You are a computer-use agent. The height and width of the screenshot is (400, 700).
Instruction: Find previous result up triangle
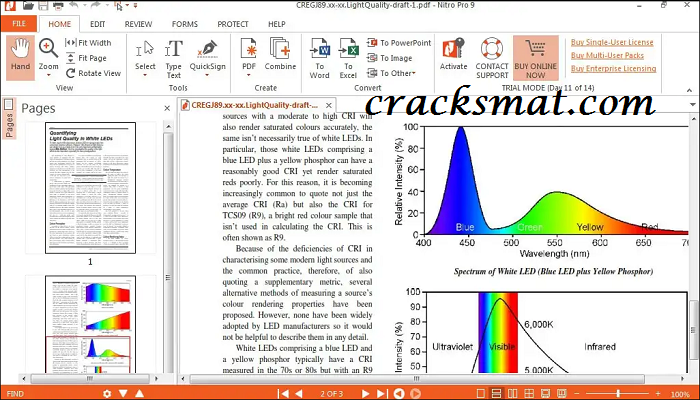click(139, 393)
